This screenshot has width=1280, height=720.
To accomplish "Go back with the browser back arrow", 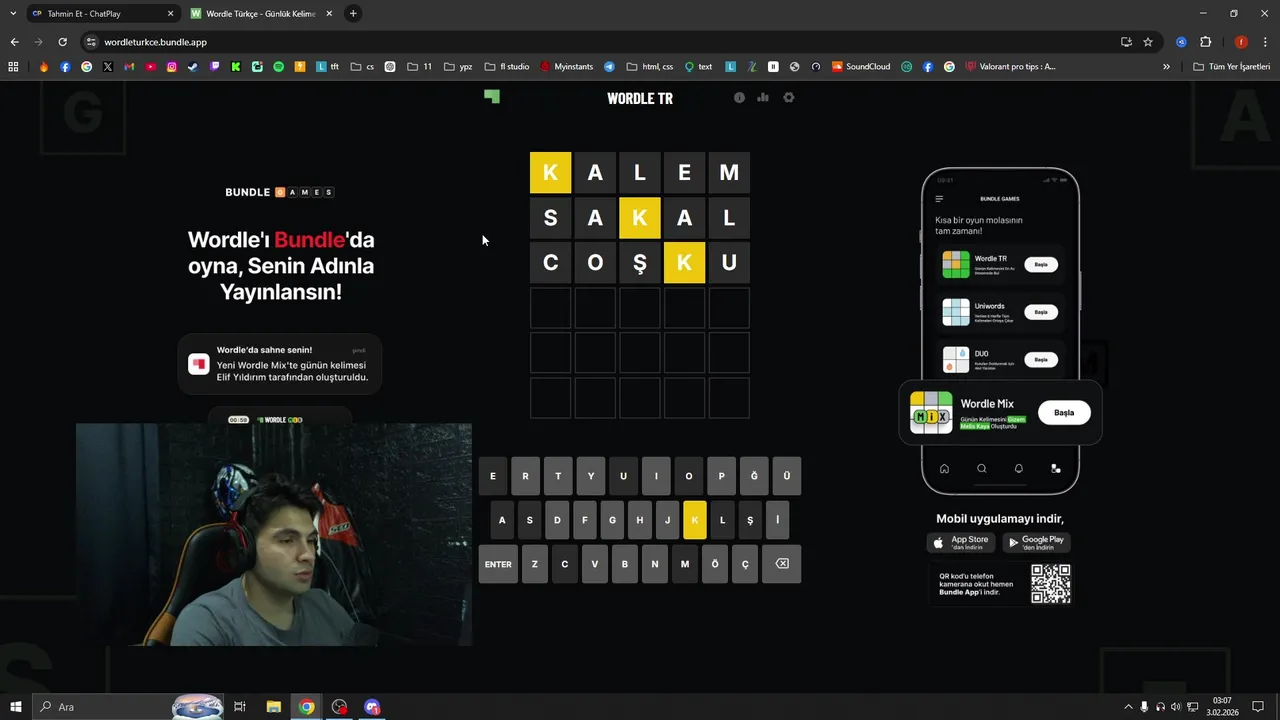I will (14, 42).
